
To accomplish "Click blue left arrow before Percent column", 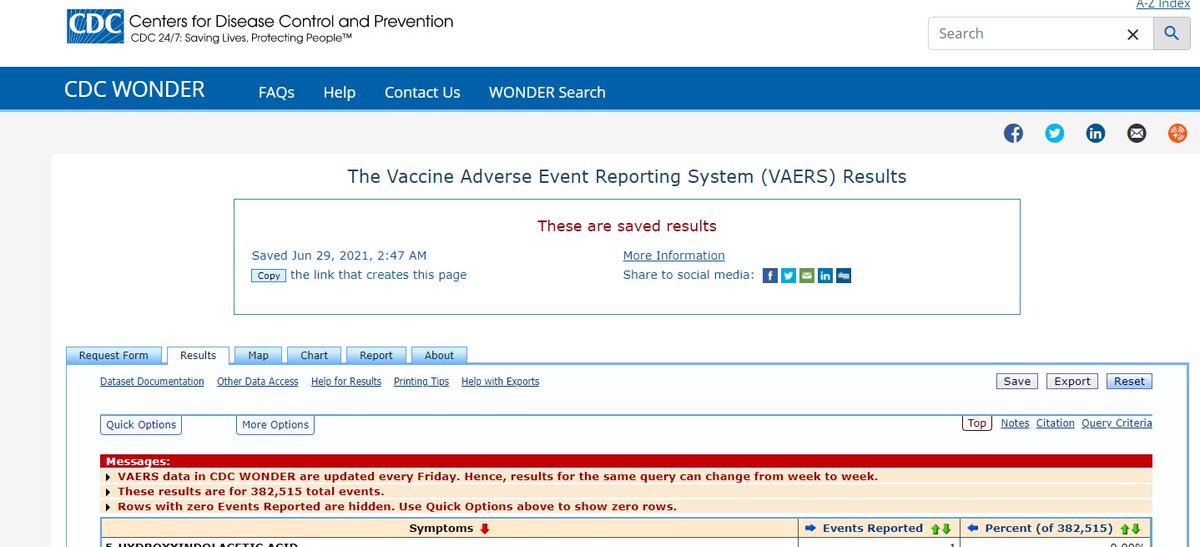I will pyautogui.click(x=973, y=528).
